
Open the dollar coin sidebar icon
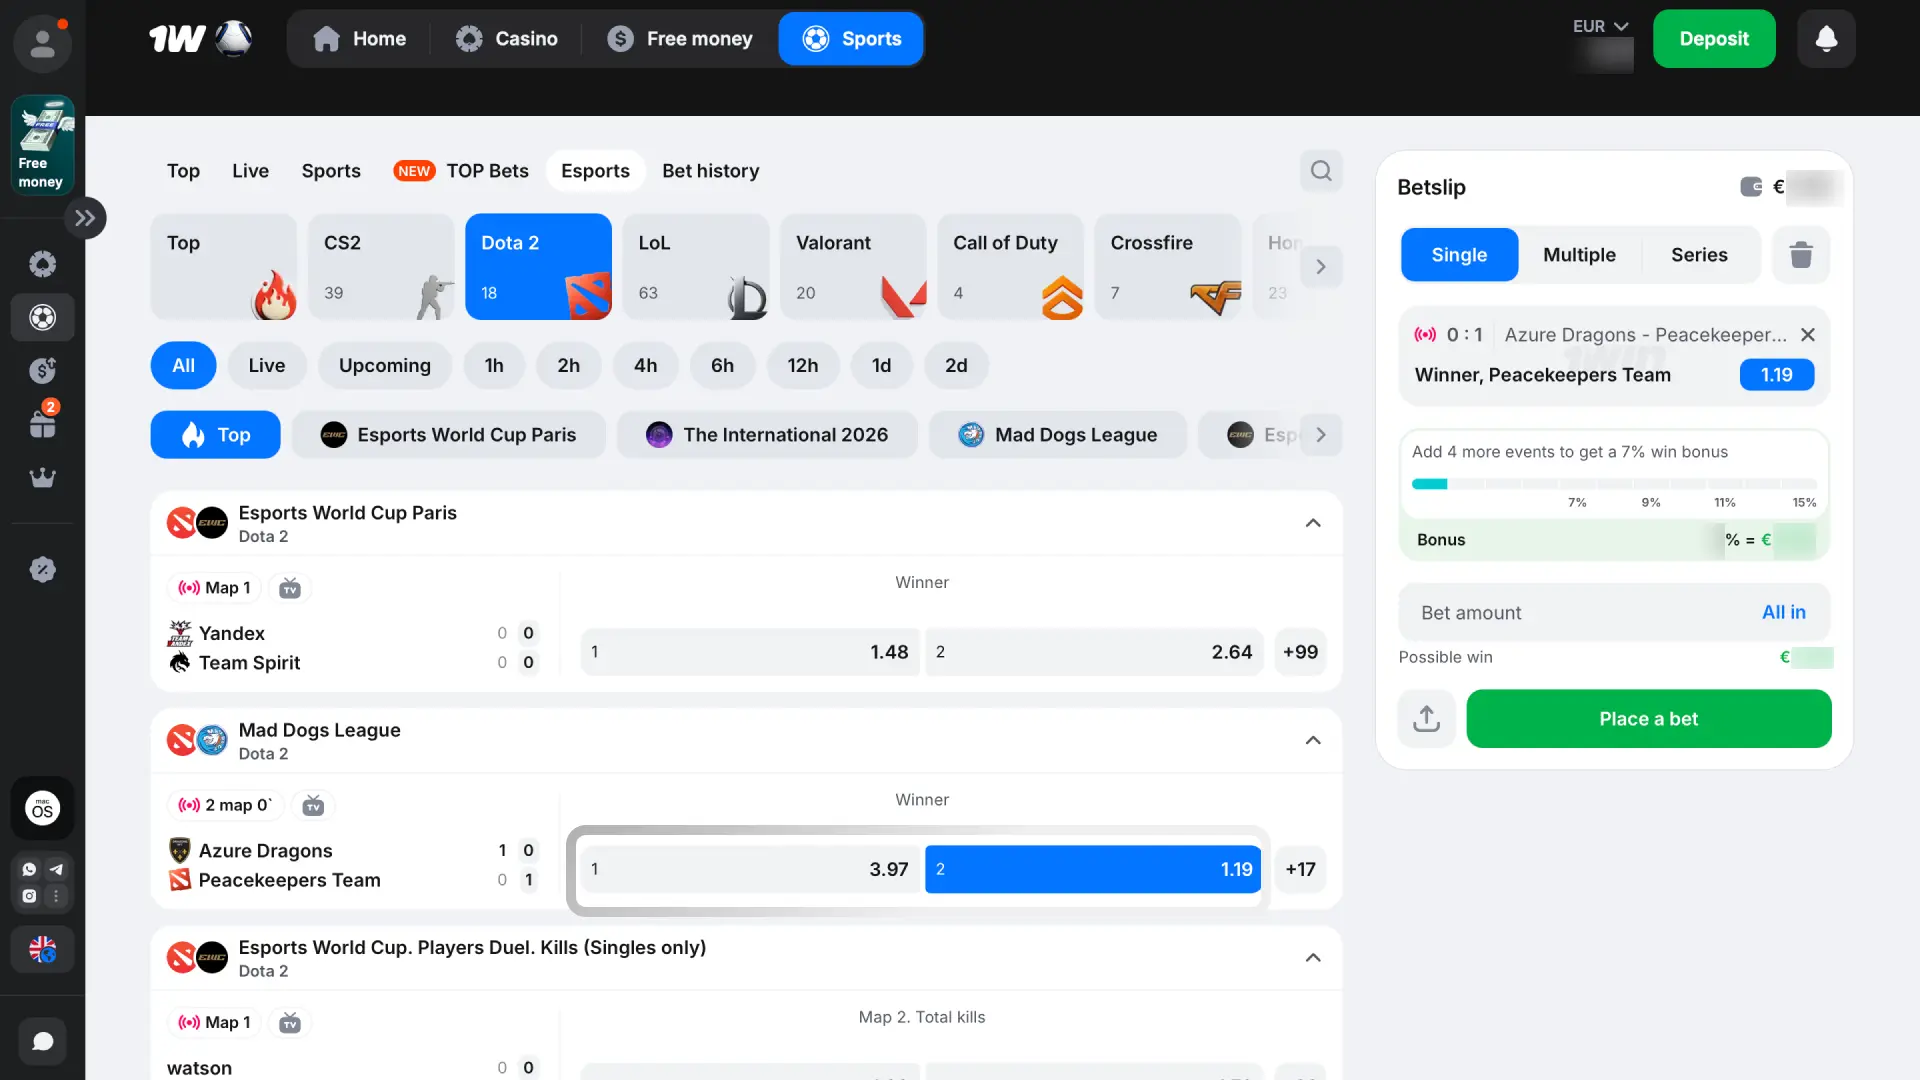pyautogui.click(x=42, y=371)
